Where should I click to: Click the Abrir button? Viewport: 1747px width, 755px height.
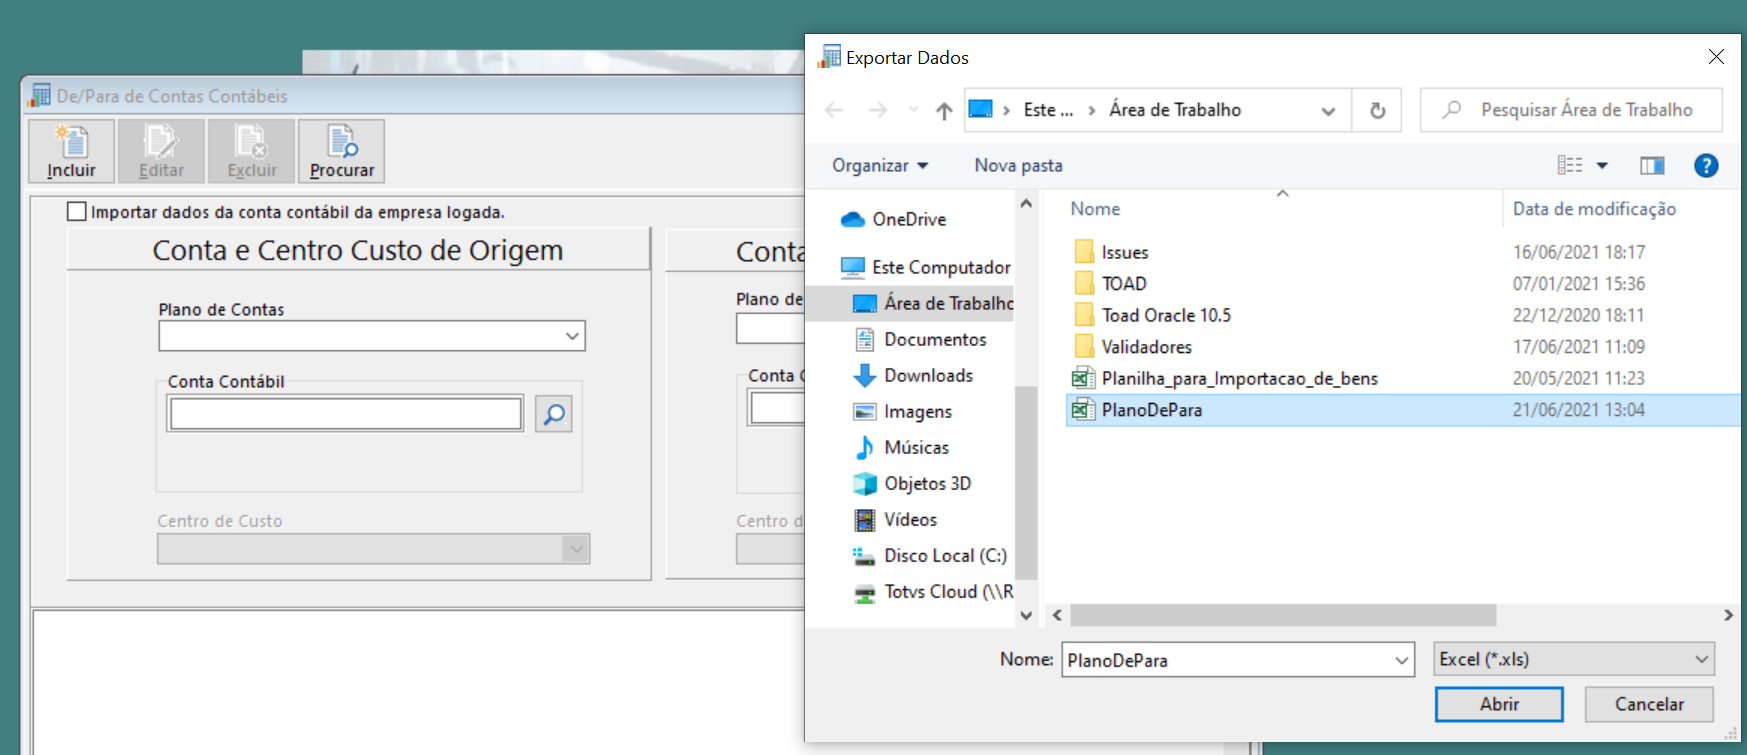(x=1499, y=704)
